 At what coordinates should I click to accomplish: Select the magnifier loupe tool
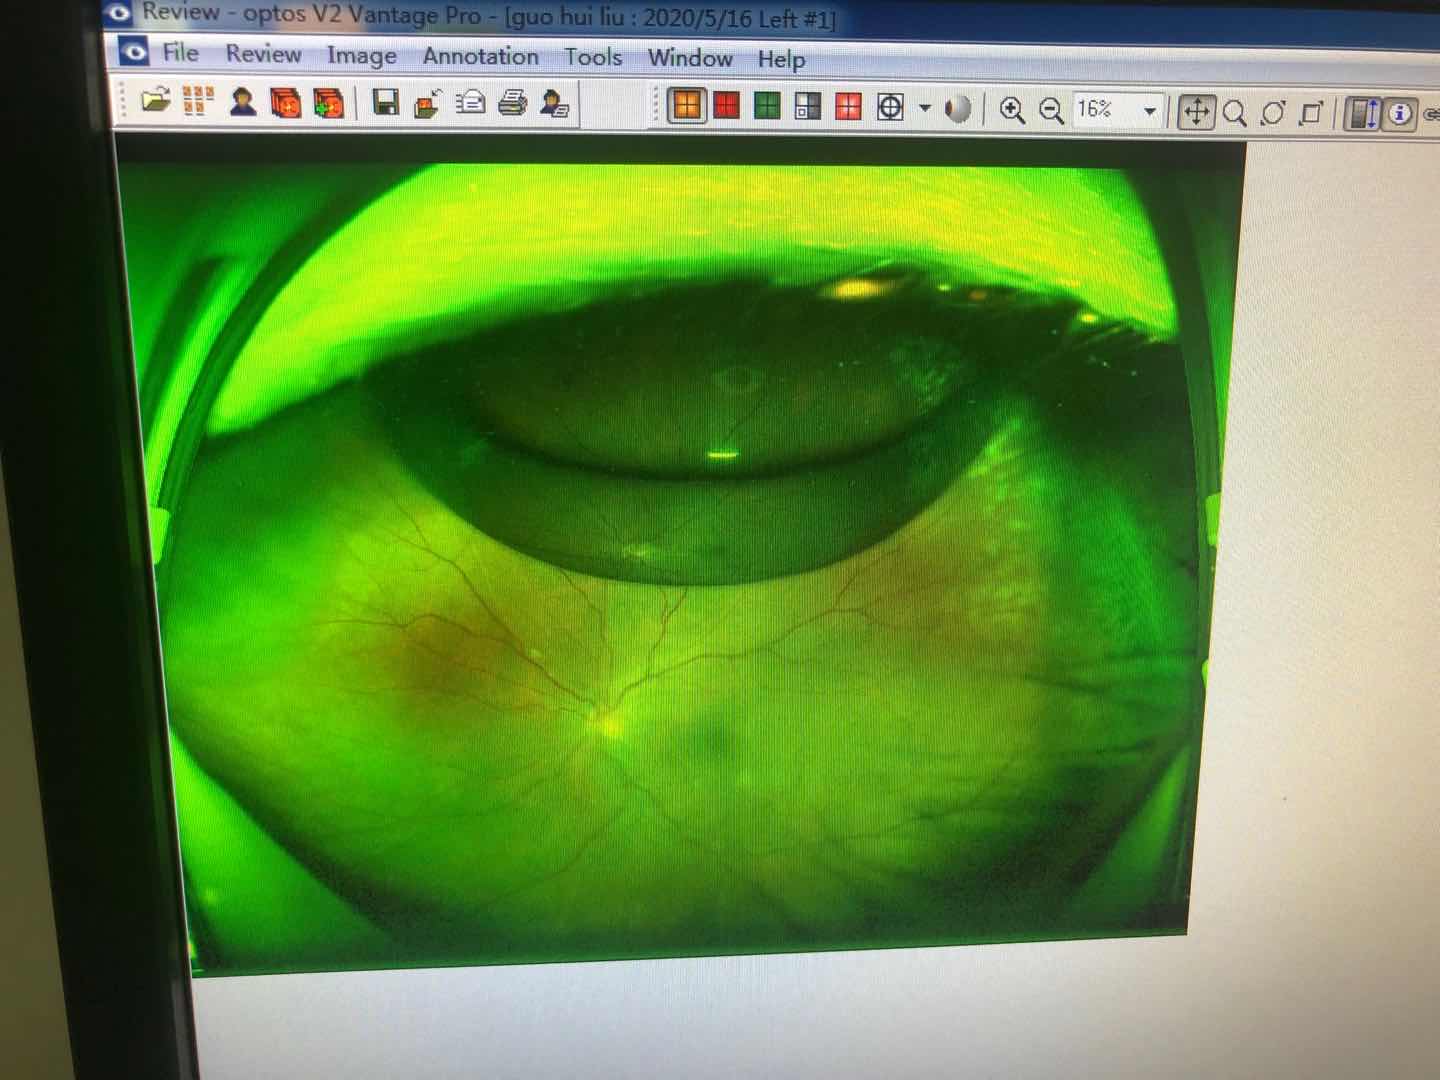tap(1234, 113)
